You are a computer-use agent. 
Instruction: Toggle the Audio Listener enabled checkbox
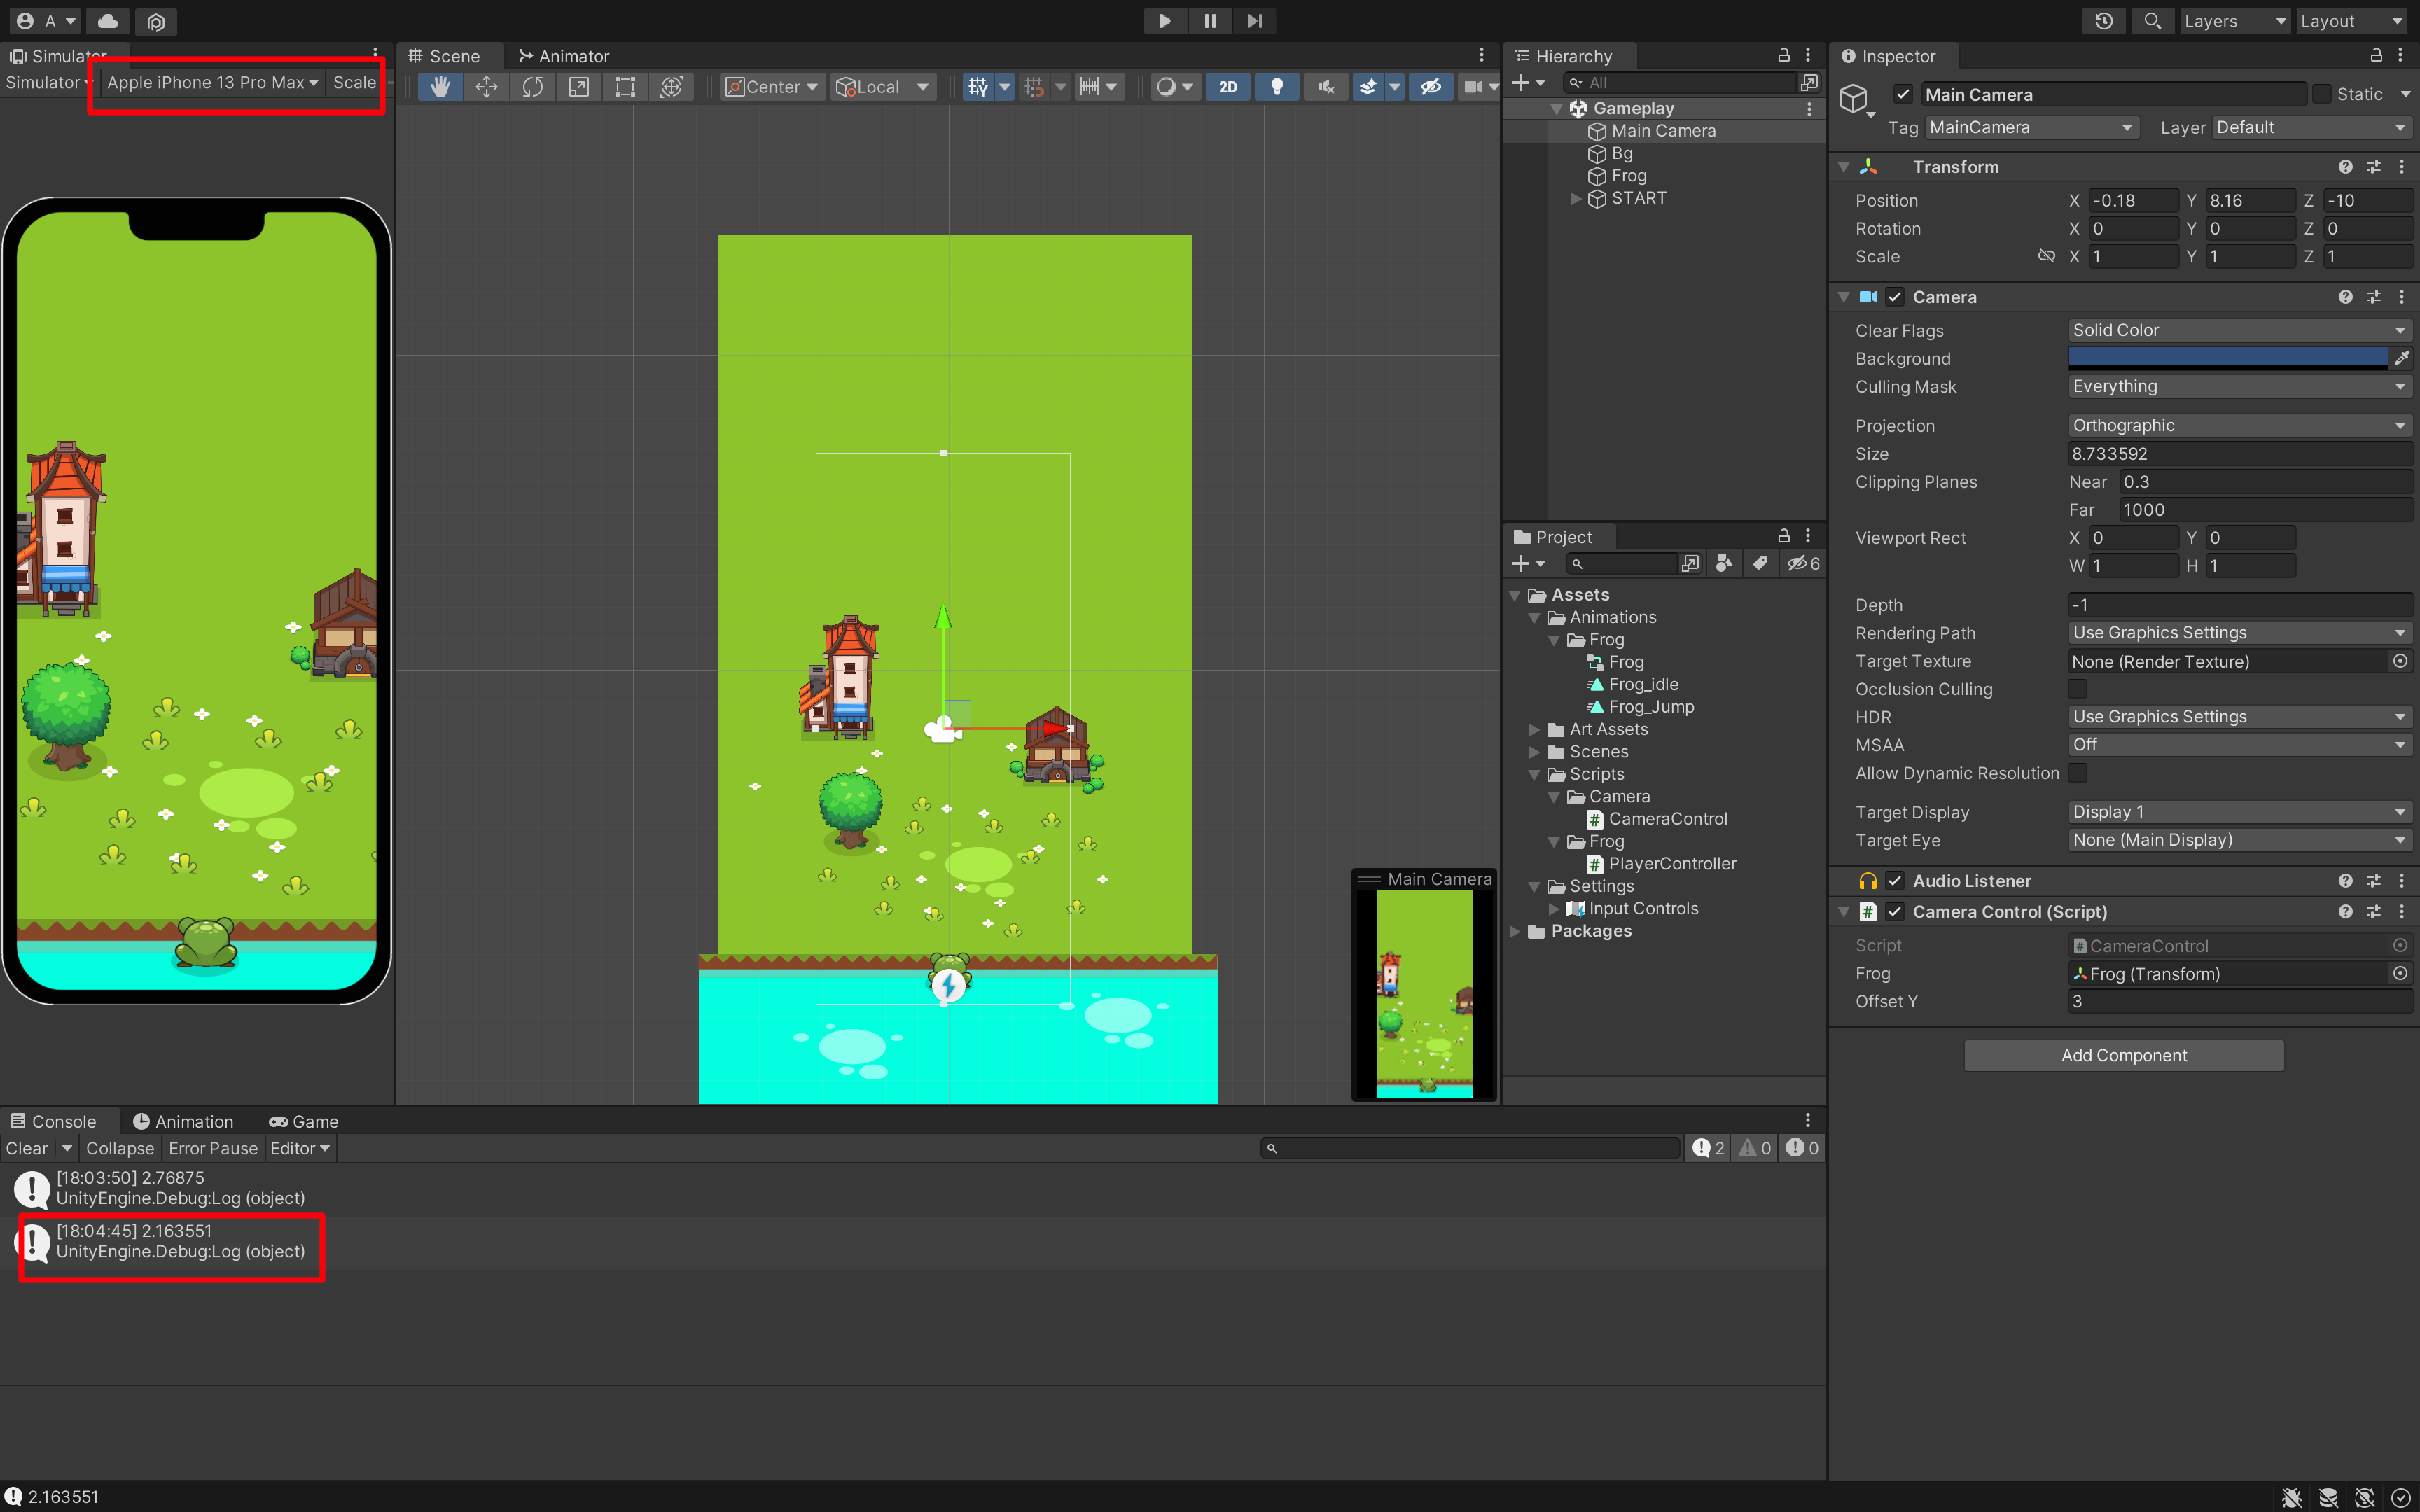click(x=1895, y=881)
